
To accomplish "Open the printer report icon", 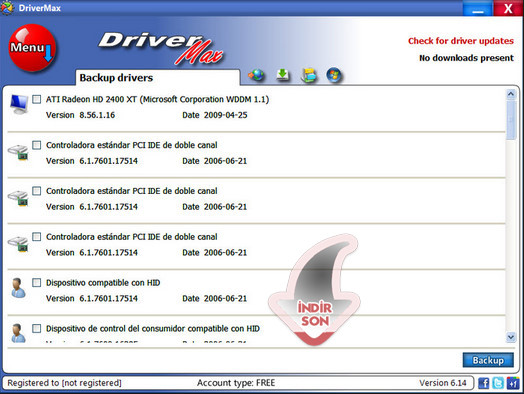I will click(x=308, y=75).
